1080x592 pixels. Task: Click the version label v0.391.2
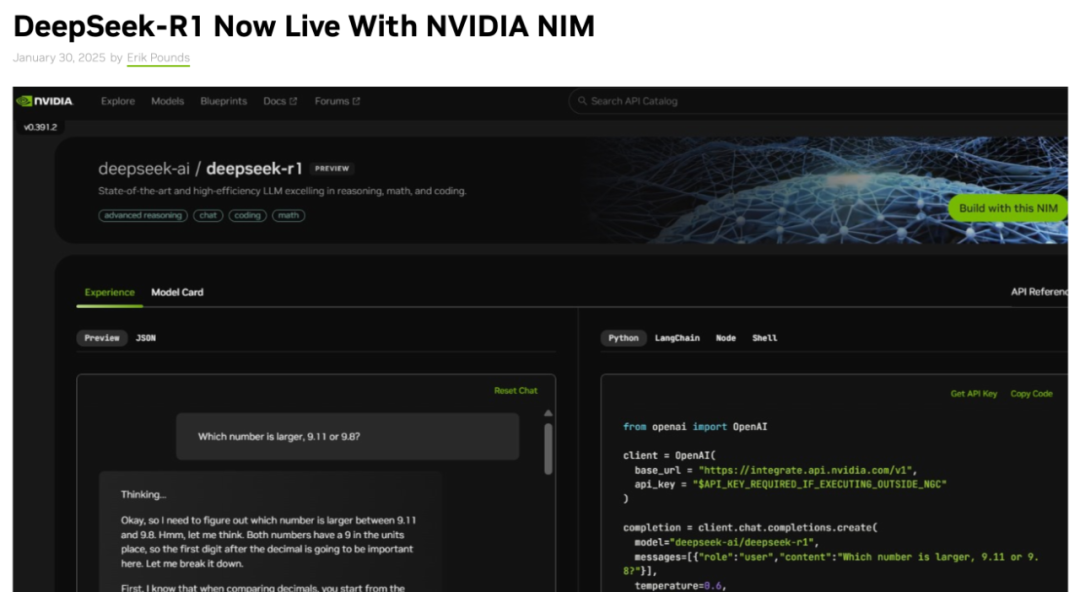pos(40,127)
